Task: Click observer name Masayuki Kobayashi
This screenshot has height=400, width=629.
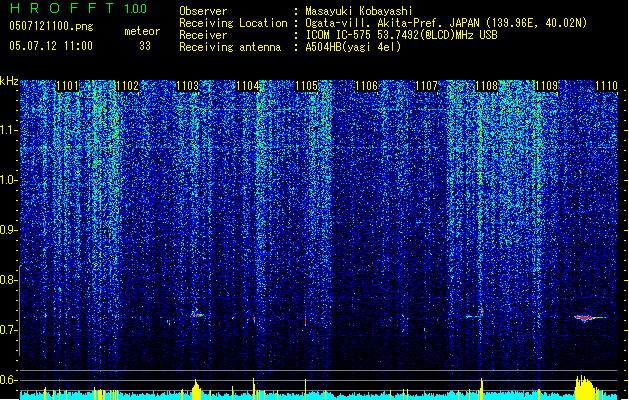Action: pyautogui.click(x=359, y=11)
